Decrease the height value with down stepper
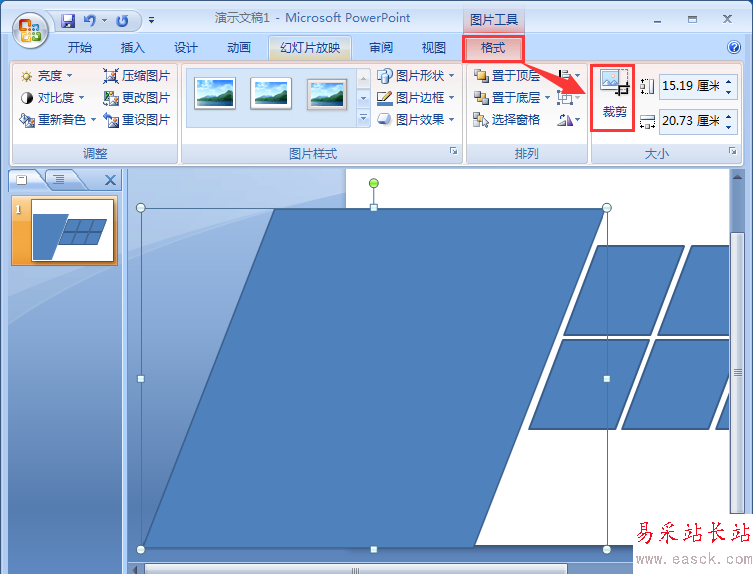The height and width of the screenshot is (574, 753). [729, 92]
